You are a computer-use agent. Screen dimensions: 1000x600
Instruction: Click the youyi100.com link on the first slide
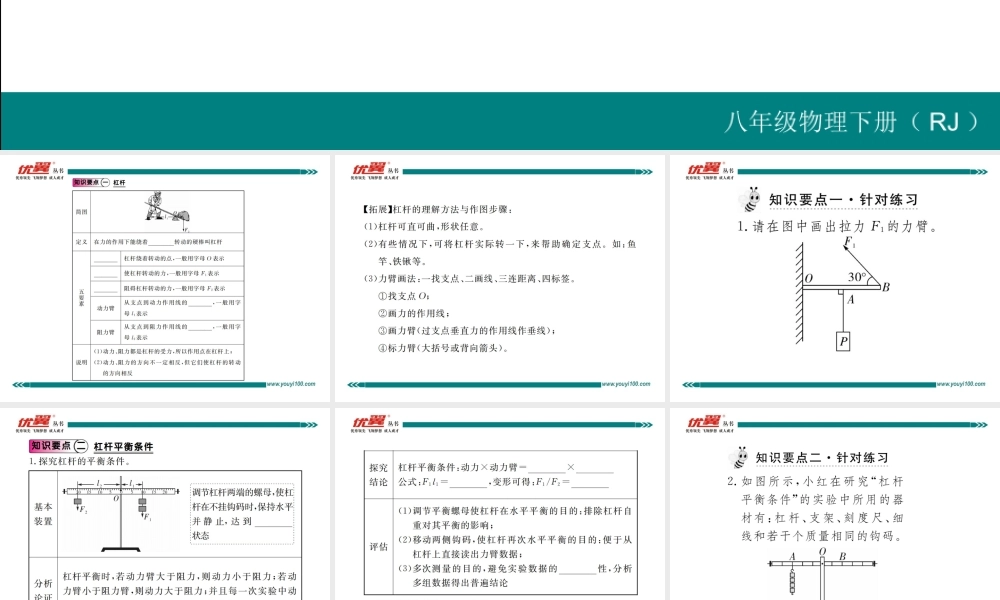(291, 383)
